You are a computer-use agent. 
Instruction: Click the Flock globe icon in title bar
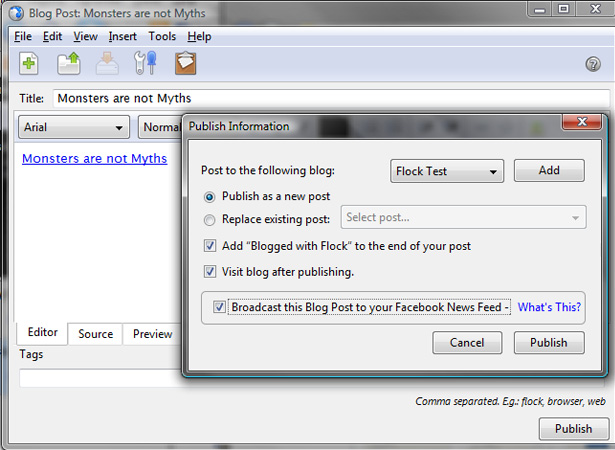point(16,13)
